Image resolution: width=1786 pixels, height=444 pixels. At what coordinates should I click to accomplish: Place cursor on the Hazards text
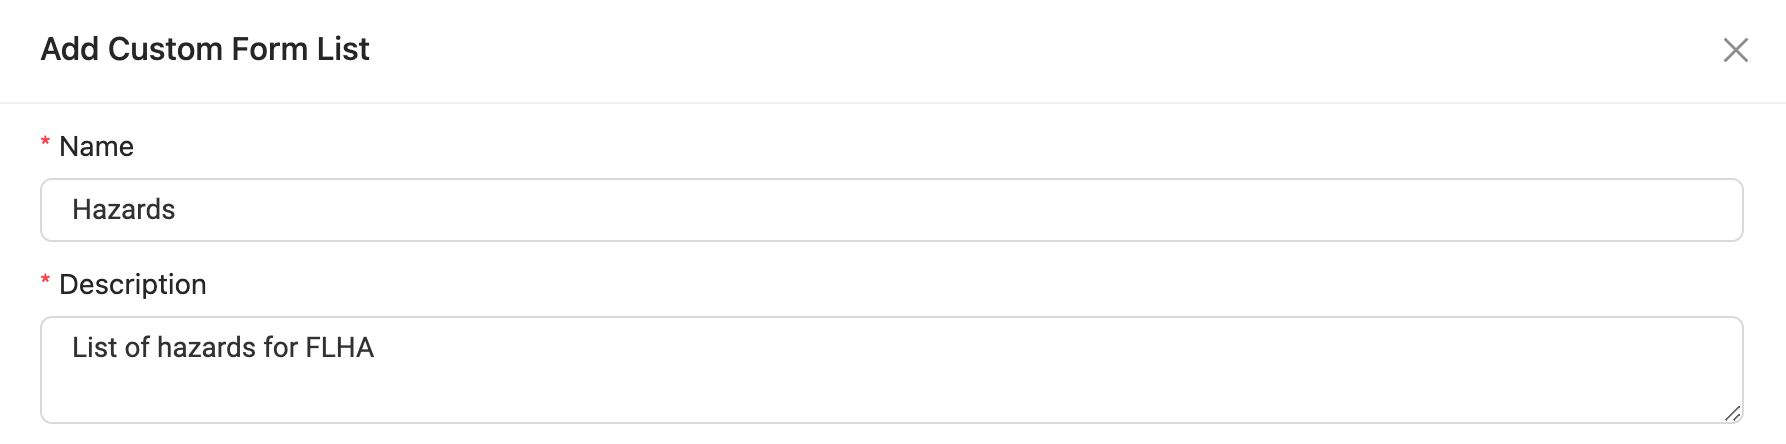pos(123,210)
